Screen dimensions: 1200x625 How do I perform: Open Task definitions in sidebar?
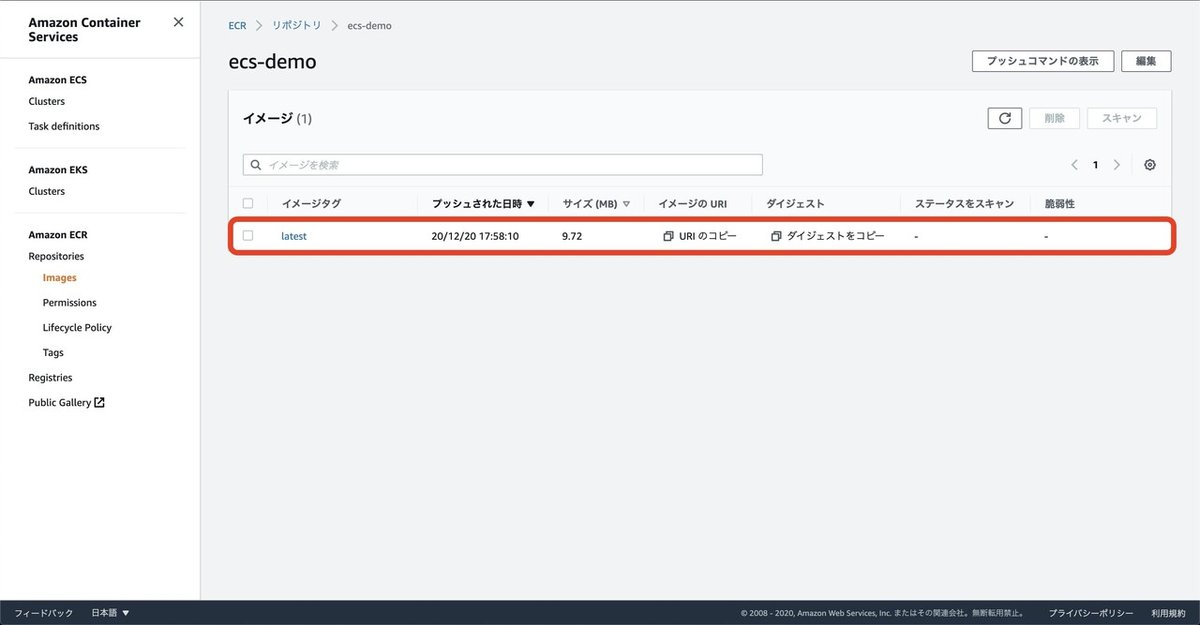click(64, 127)
